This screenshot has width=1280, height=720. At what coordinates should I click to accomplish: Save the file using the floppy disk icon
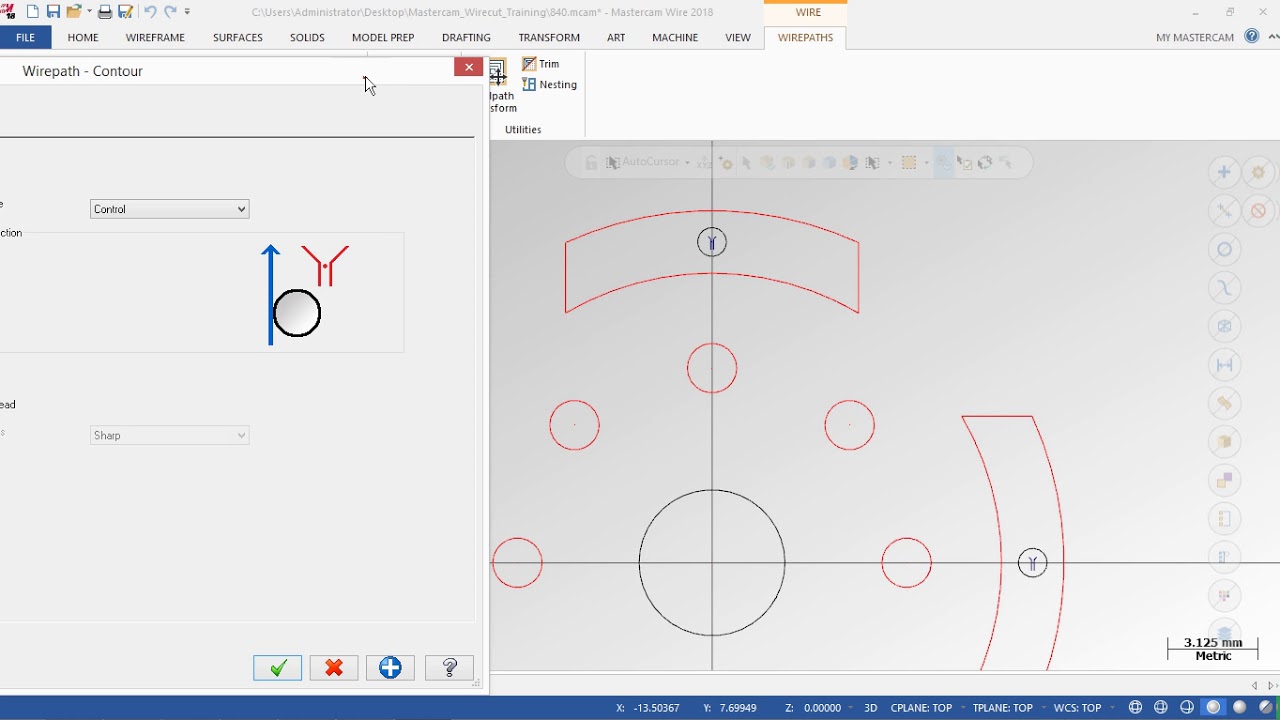coord(53,12)
